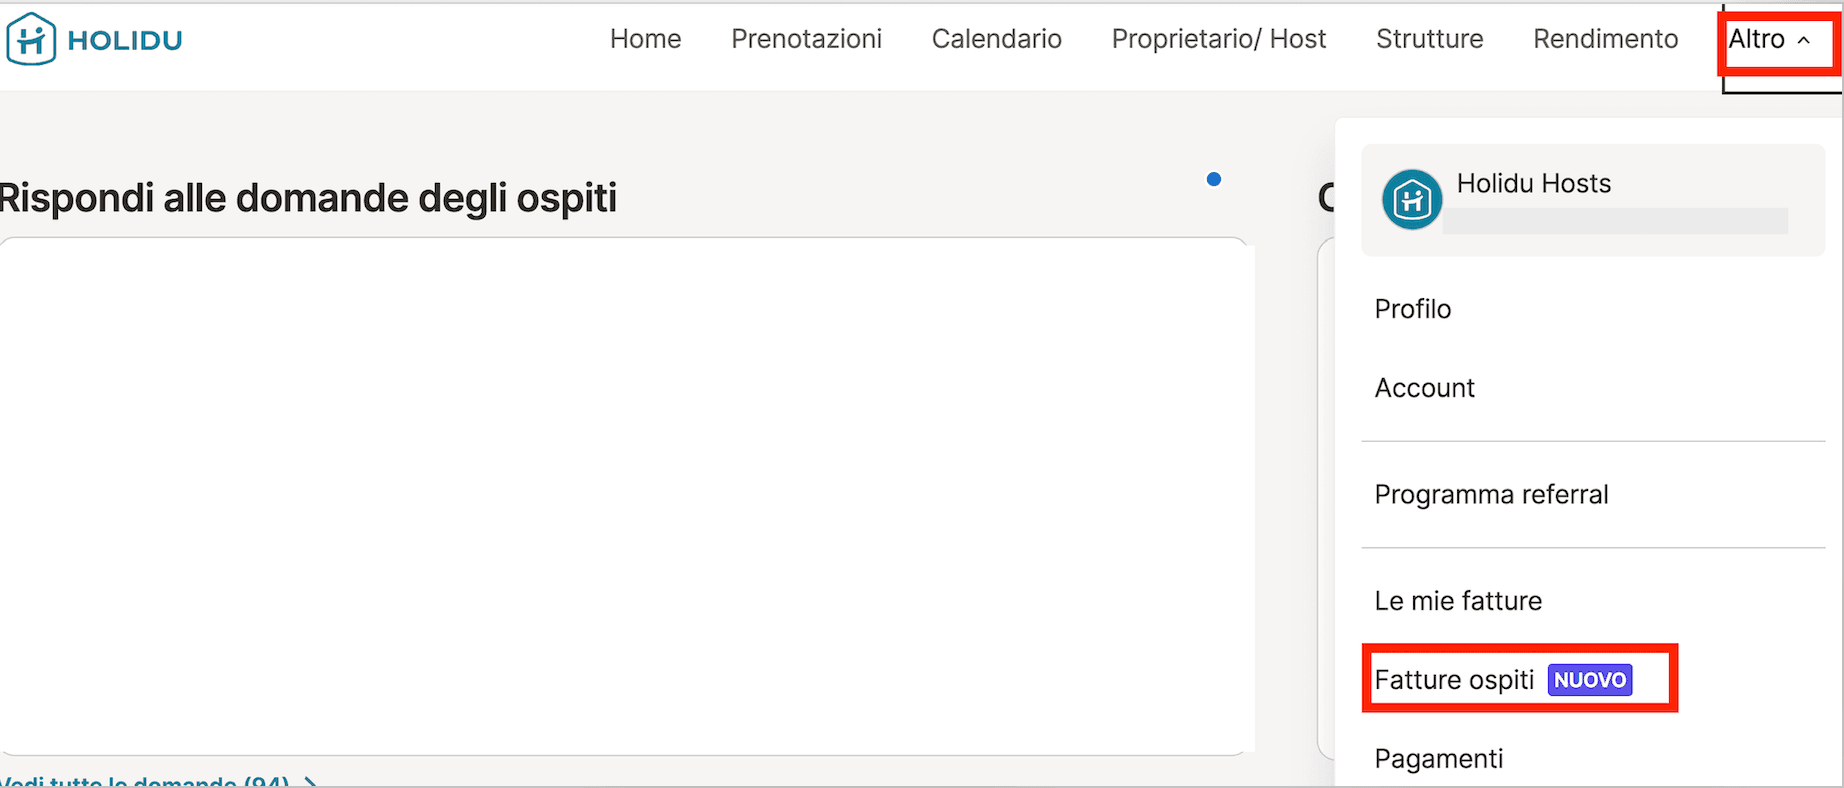Image resolution: width=1844 pixels, height=788 pixels.
Task: Select Pagamenti from the menu
Action: [x=1438, y=759]
